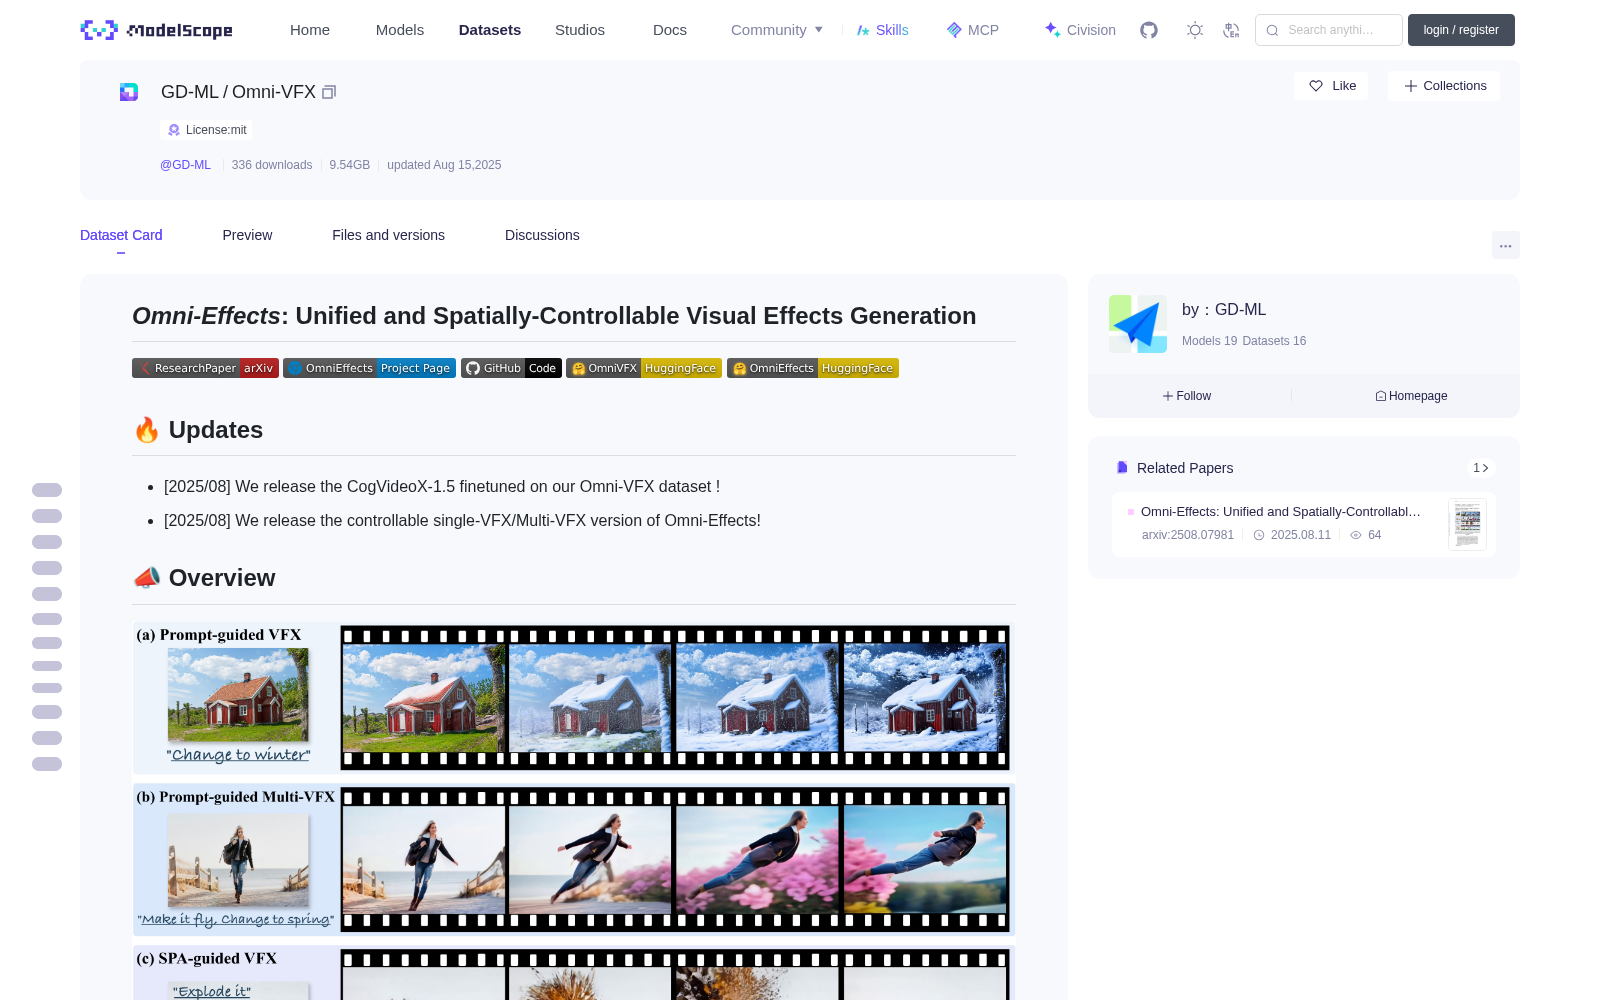Open the OmniEffects HuggingFace badge
The image size is (1600, 1000).
point(813,368)
